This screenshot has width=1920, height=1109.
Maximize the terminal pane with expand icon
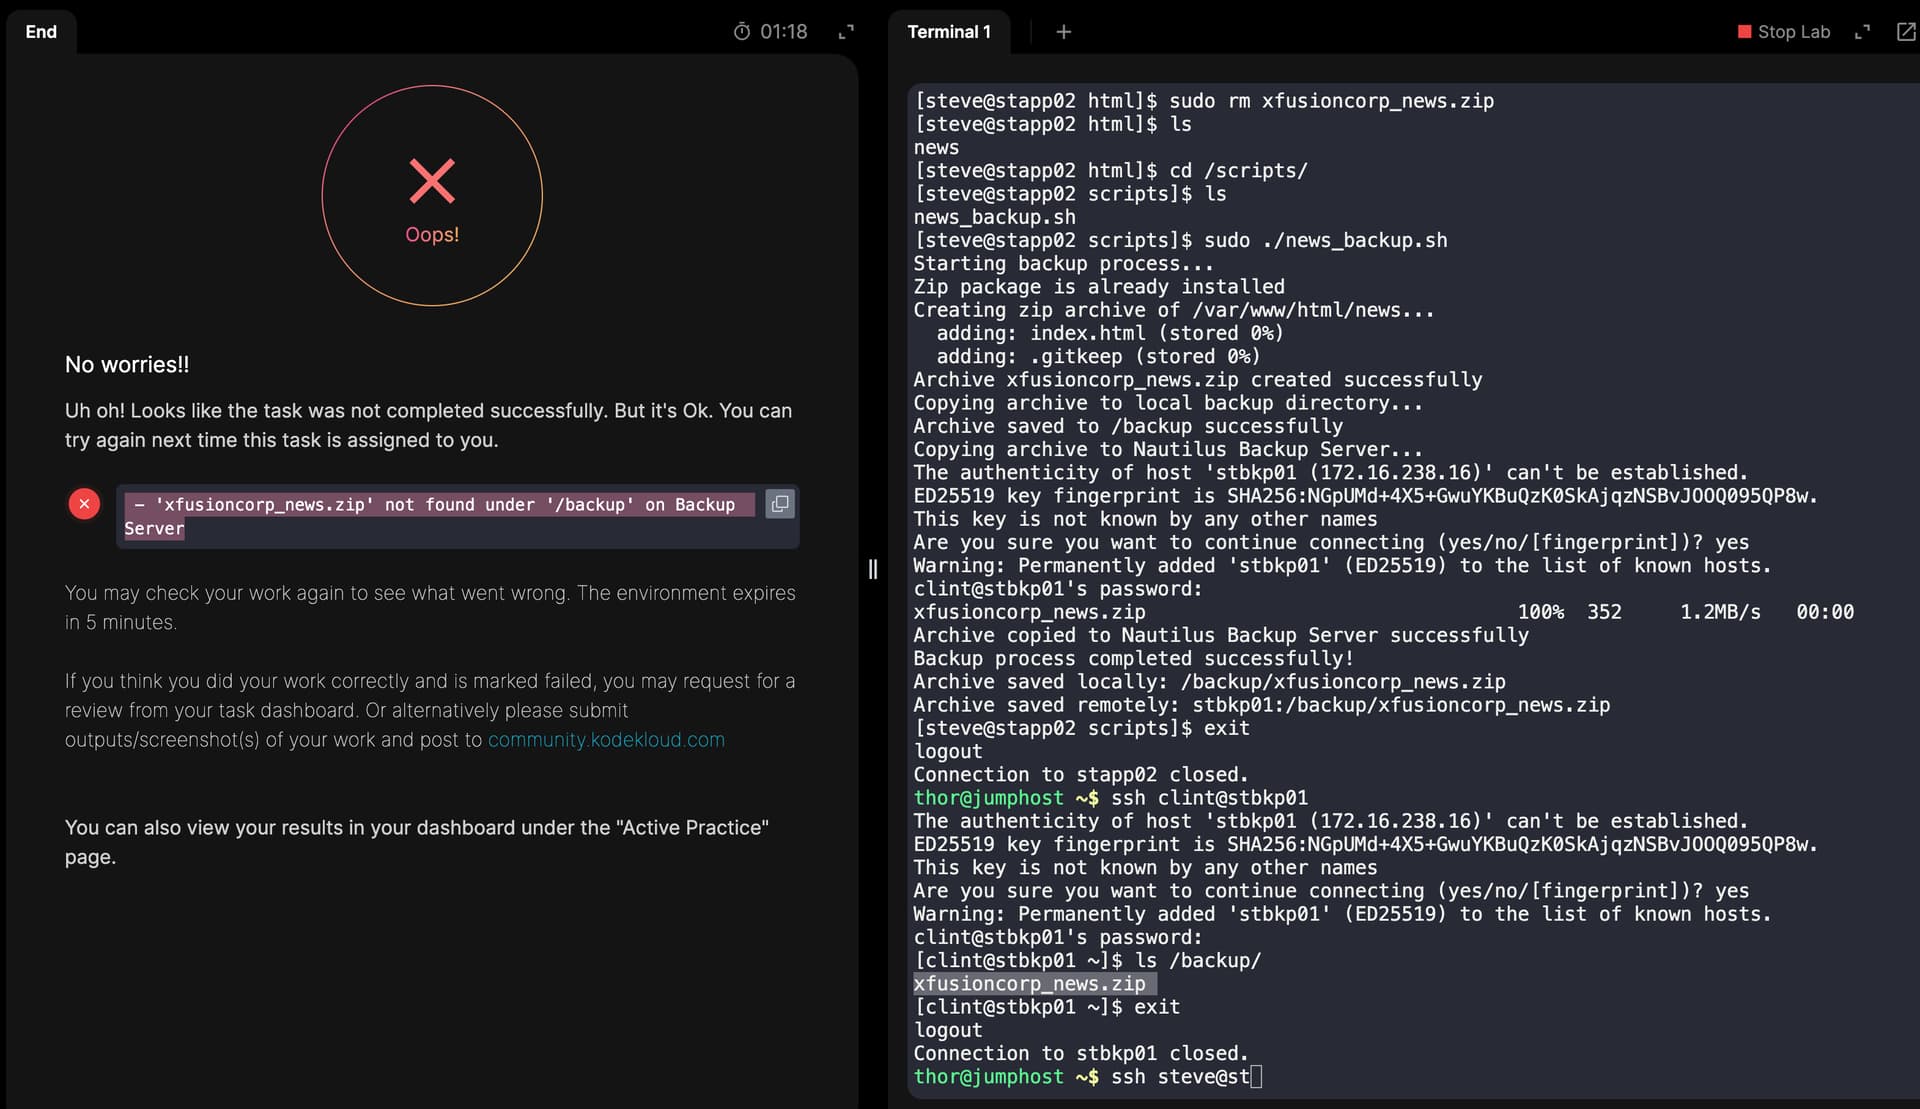click(x=1861, y=32)
